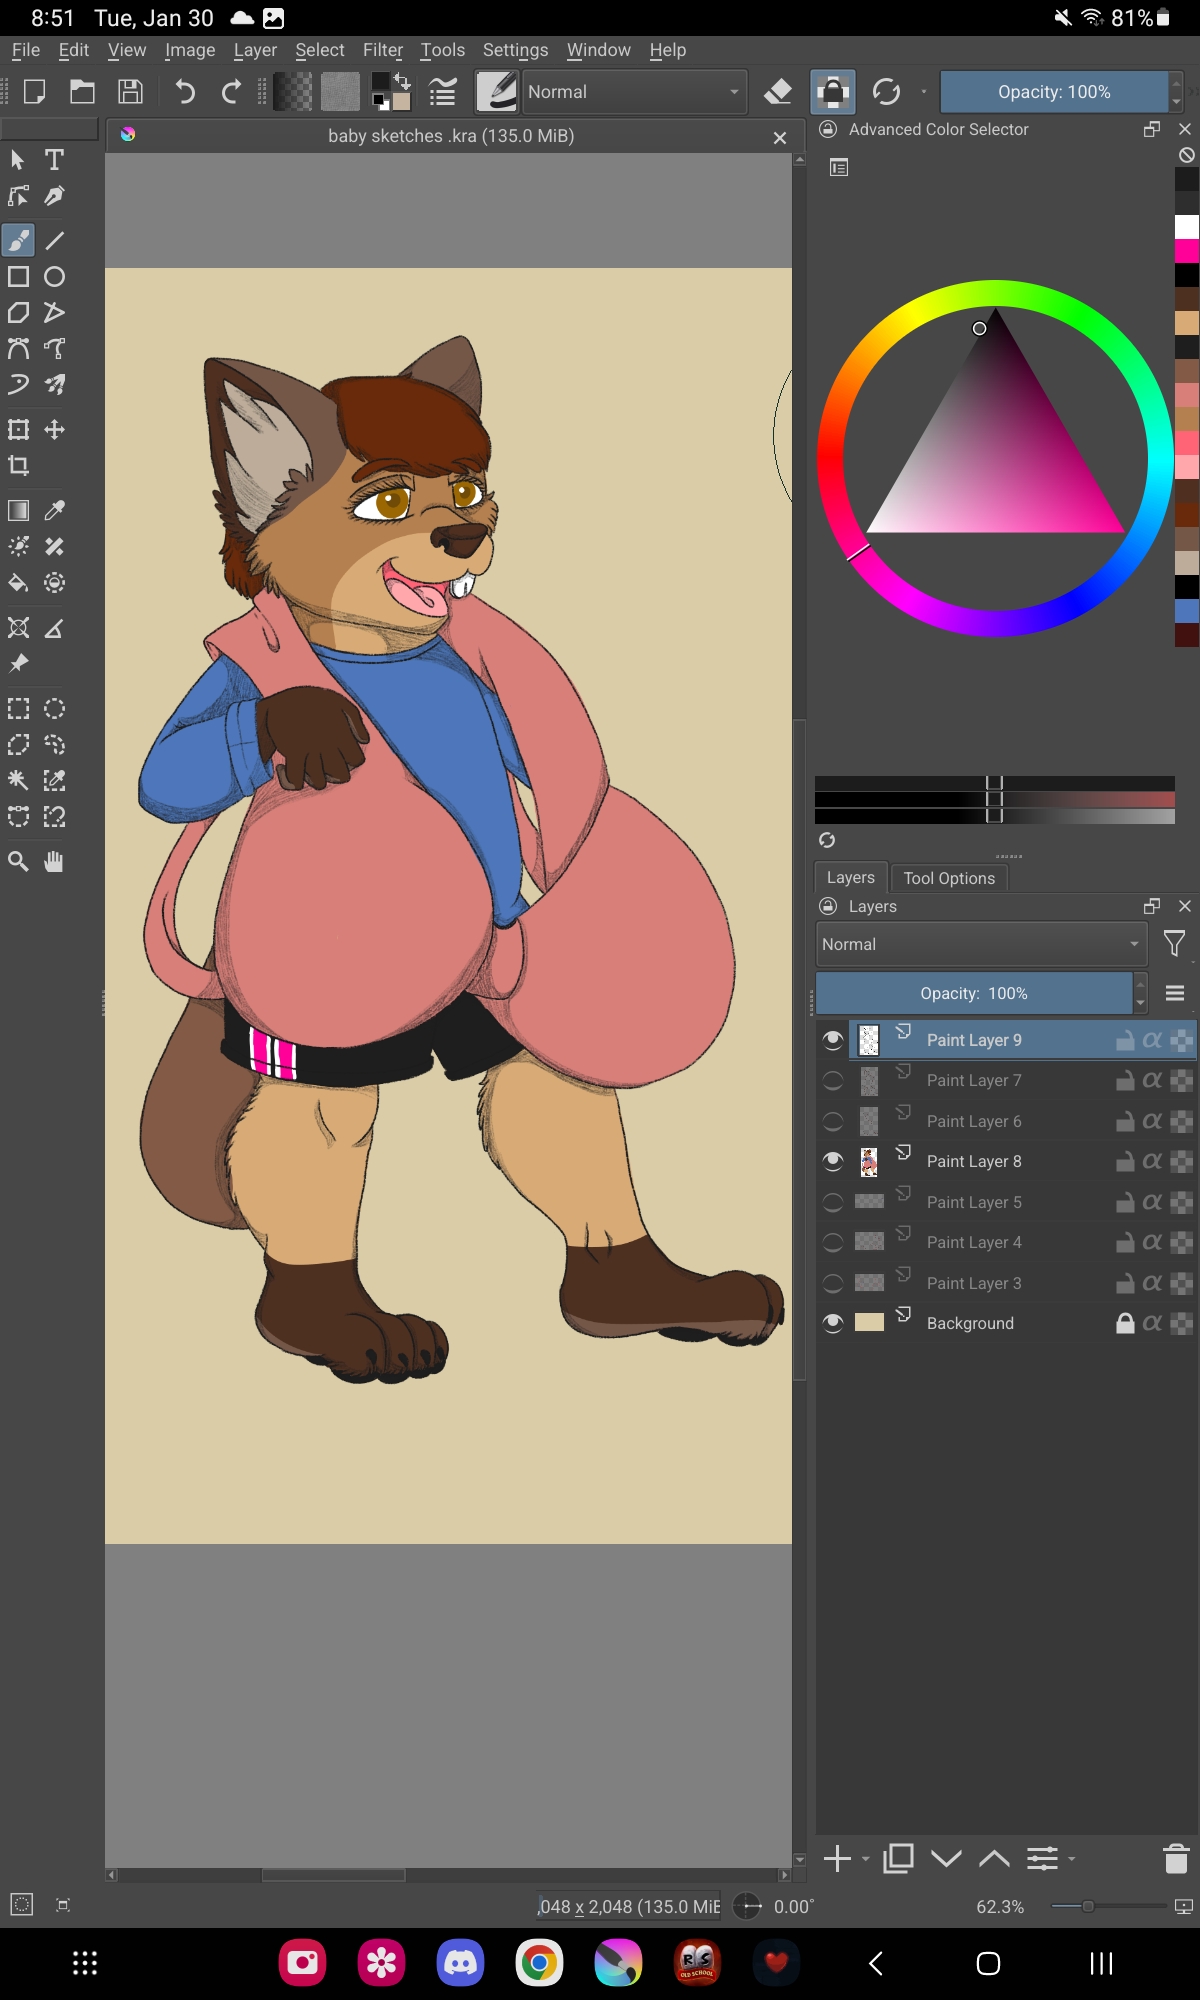Duplicate the current layer
The width and height of the screenshot is (1200, 2000).
click(x=898, y=1859)
